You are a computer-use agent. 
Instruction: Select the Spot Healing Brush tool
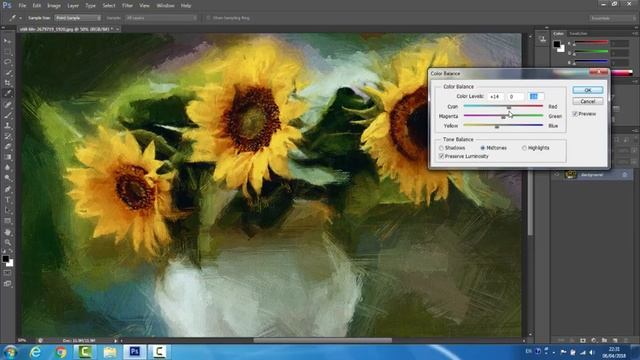click(8, 104)
